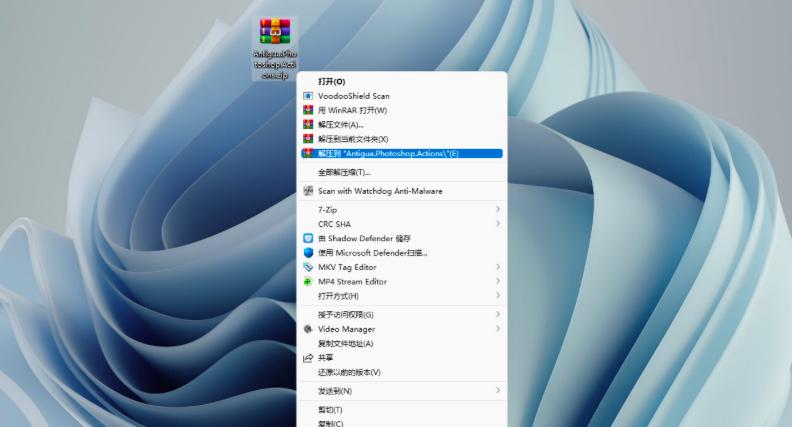The width and height of the screenshot is (792, 427).
Task: Run VoodooShield Scan on the file
Action: click(402, 96)
